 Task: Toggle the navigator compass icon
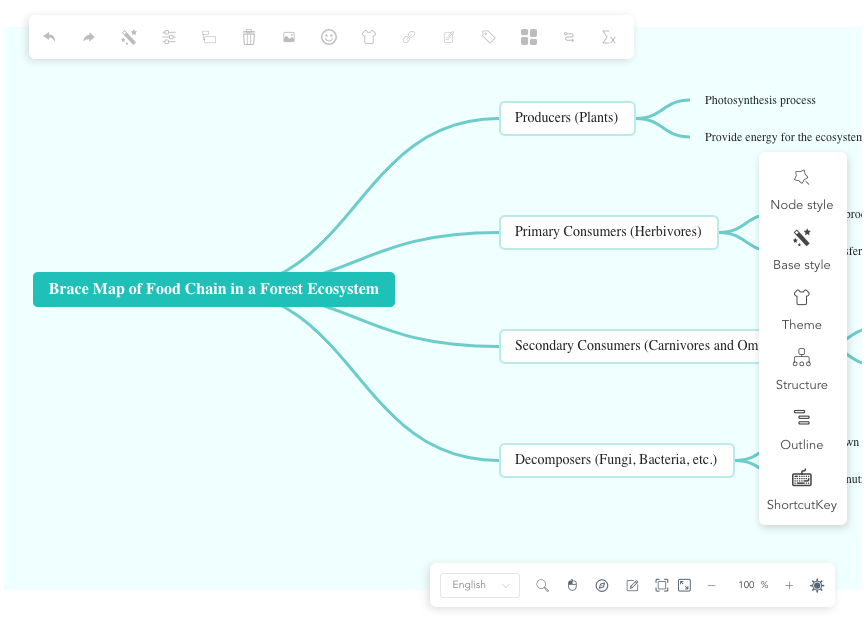pos(602,585)
